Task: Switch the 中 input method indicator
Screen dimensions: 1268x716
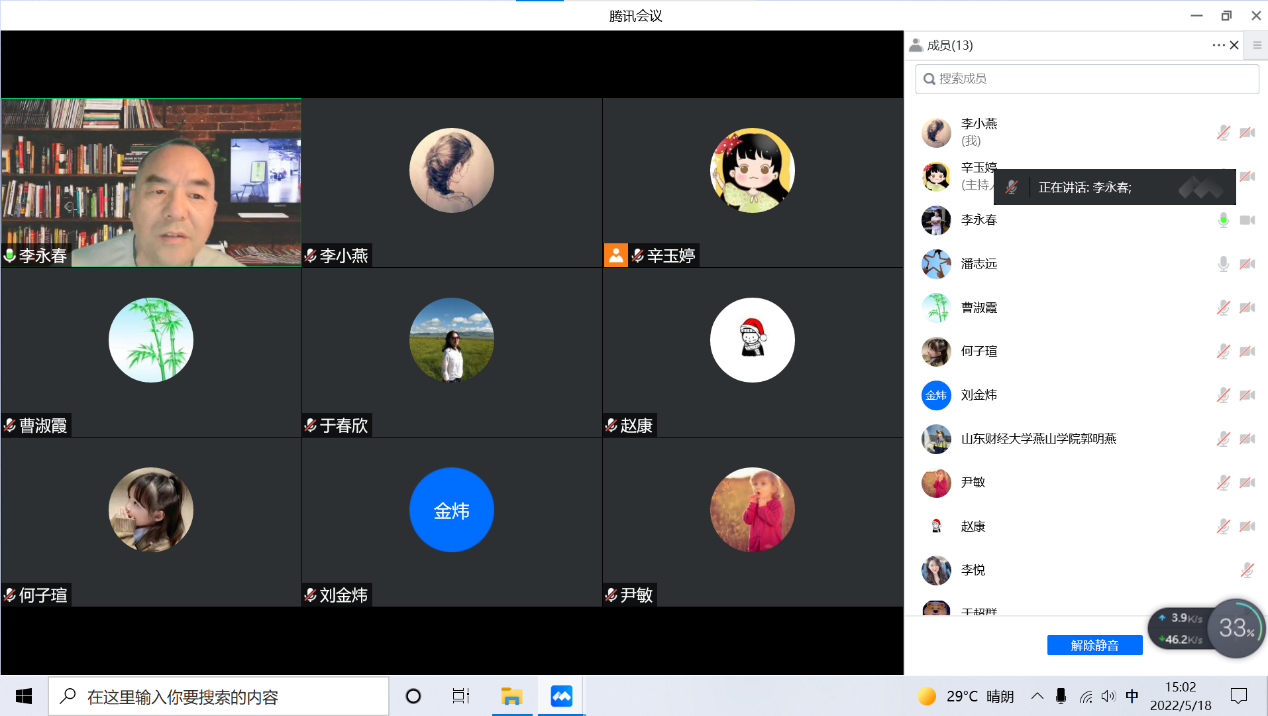Action: click(1132, 696)
